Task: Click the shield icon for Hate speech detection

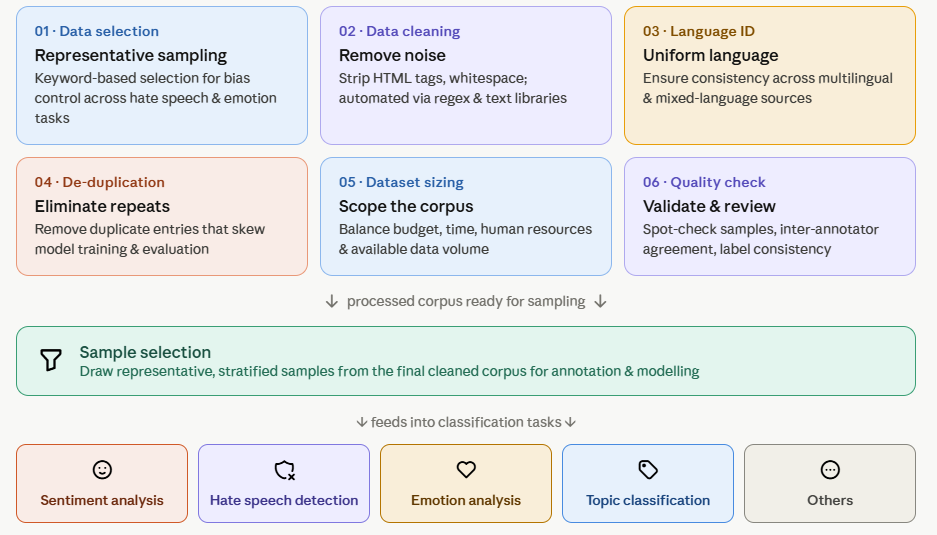Action: coord(284,470)
